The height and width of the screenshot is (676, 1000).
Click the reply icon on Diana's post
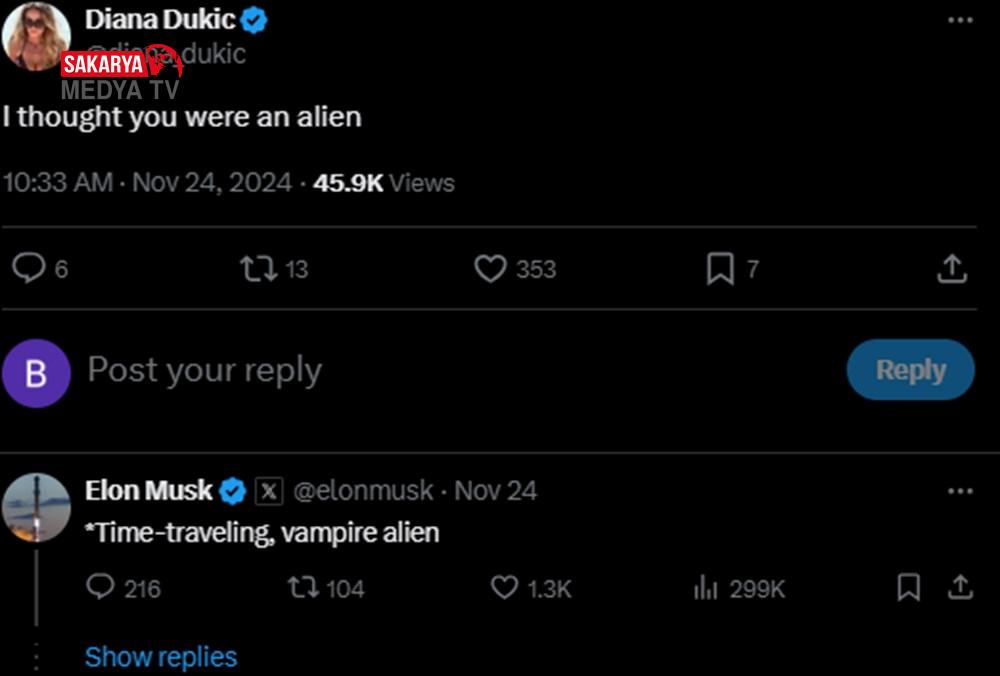(30, 268)
